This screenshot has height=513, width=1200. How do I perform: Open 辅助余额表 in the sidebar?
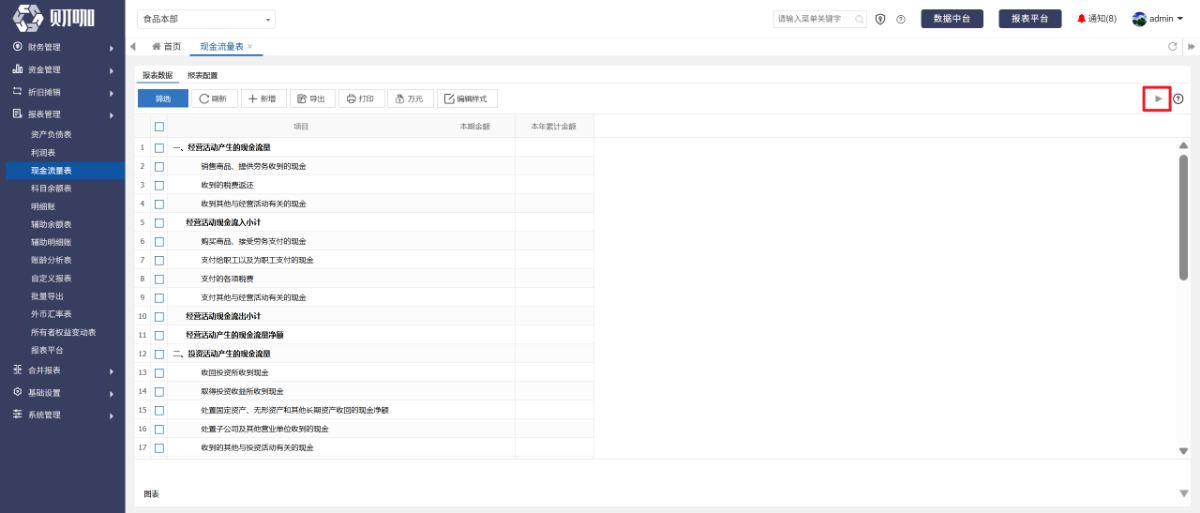(x=51, y=224)
